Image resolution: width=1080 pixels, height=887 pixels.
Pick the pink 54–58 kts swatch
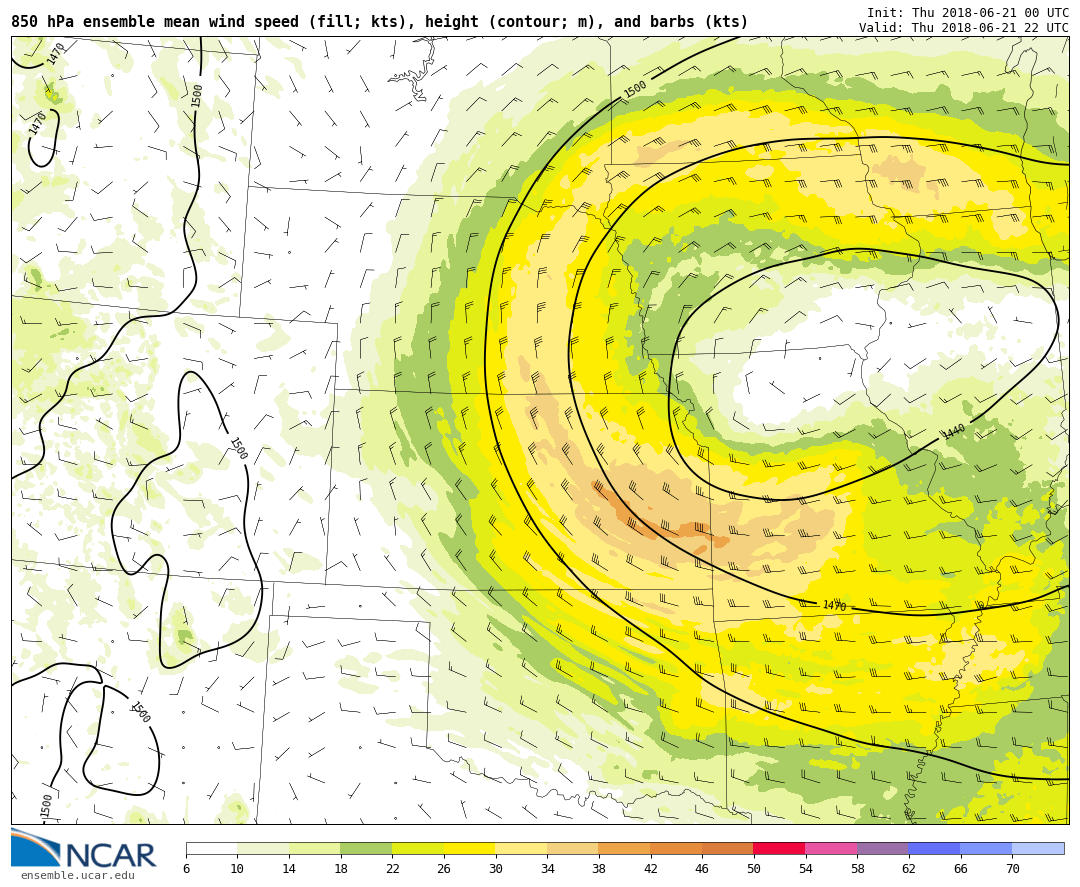click(831, 848)
